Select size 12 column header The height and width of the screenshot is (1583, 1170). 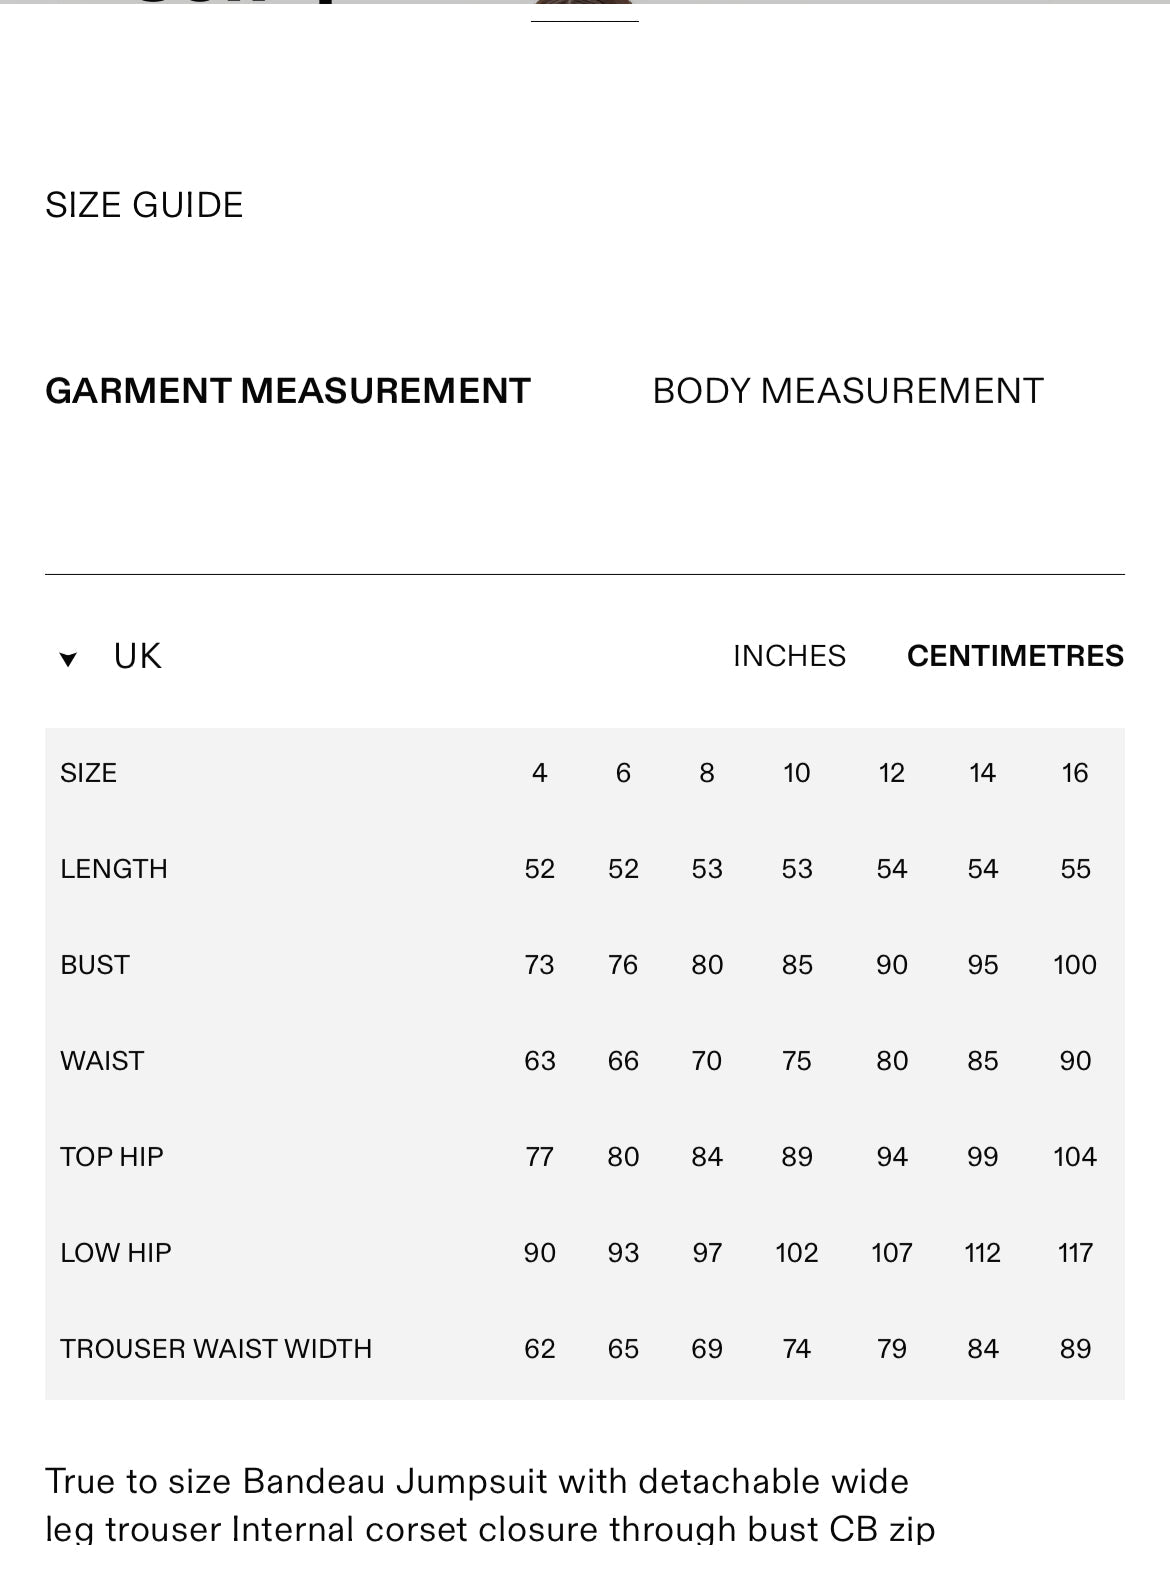pos(891,773)
